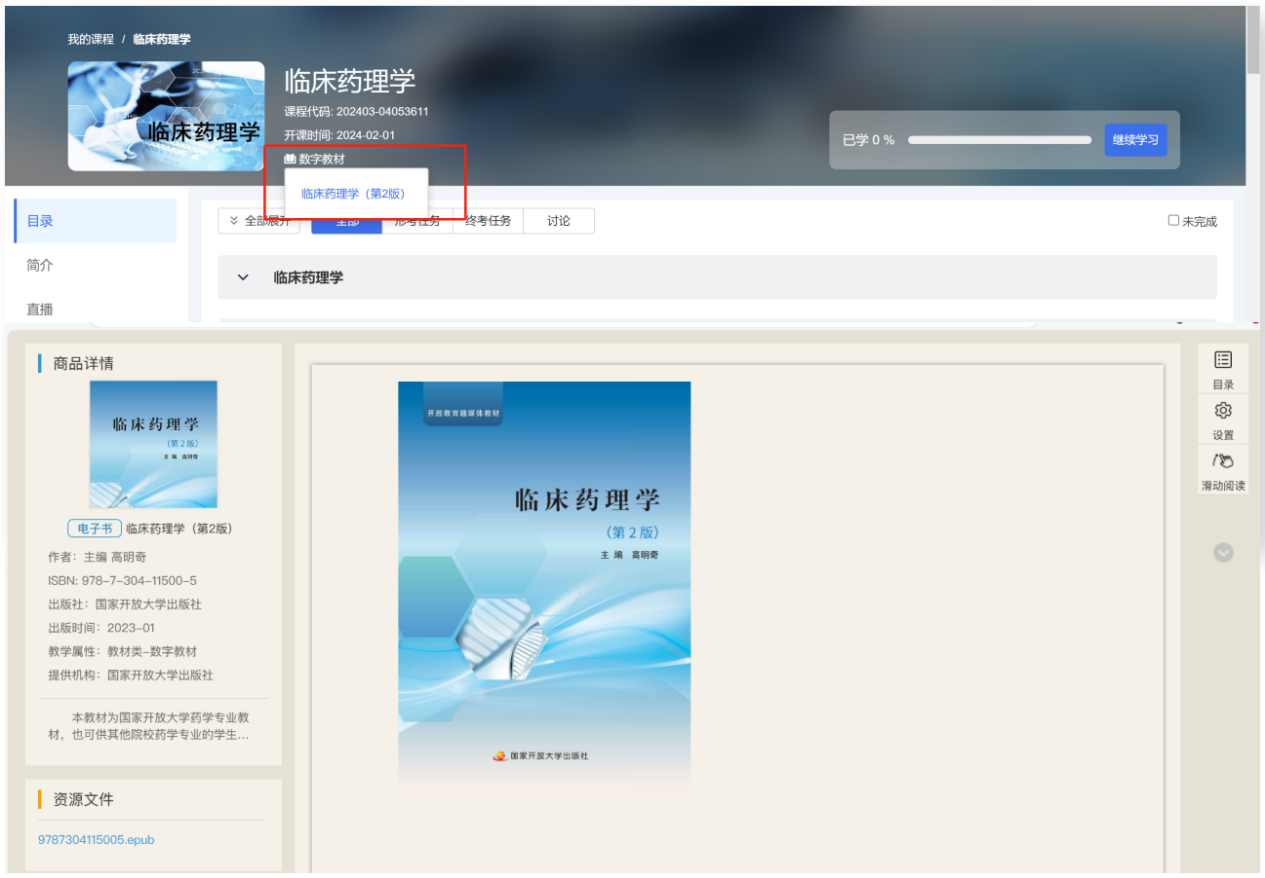The width and height of the screenshot is (1265, 878).
Task: Click the small book cover thumbnail in 商品详情
Action: coord(153,444)
